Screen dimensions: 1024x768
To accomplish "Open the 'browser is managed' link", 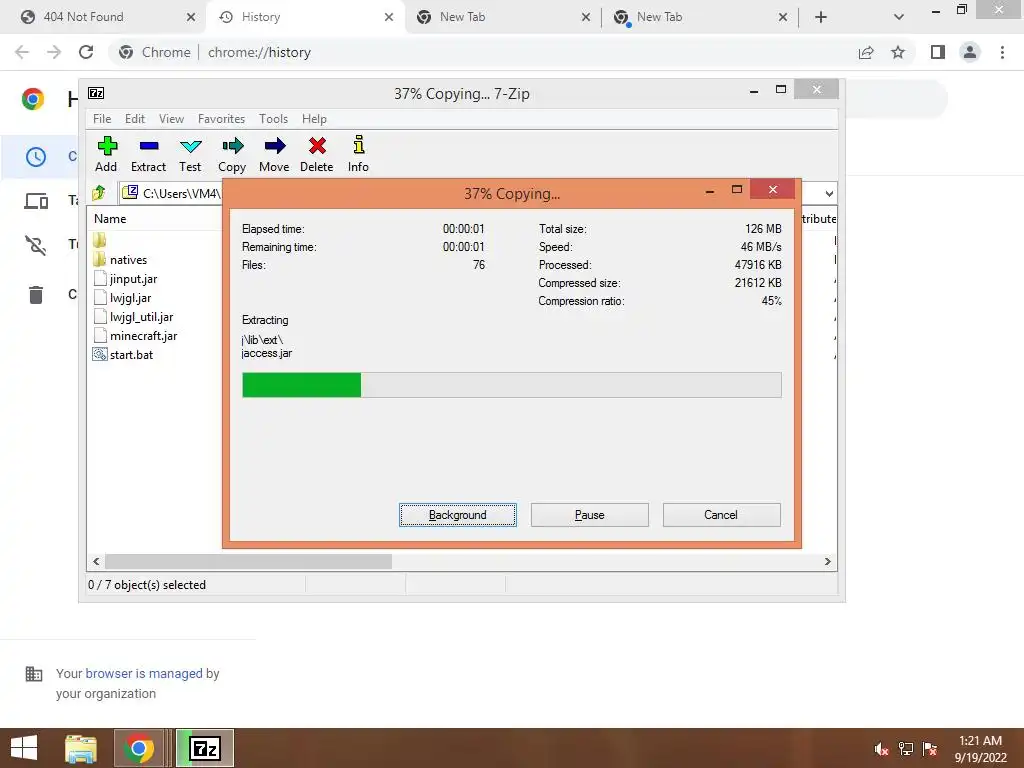I will [x=144, y=673].
